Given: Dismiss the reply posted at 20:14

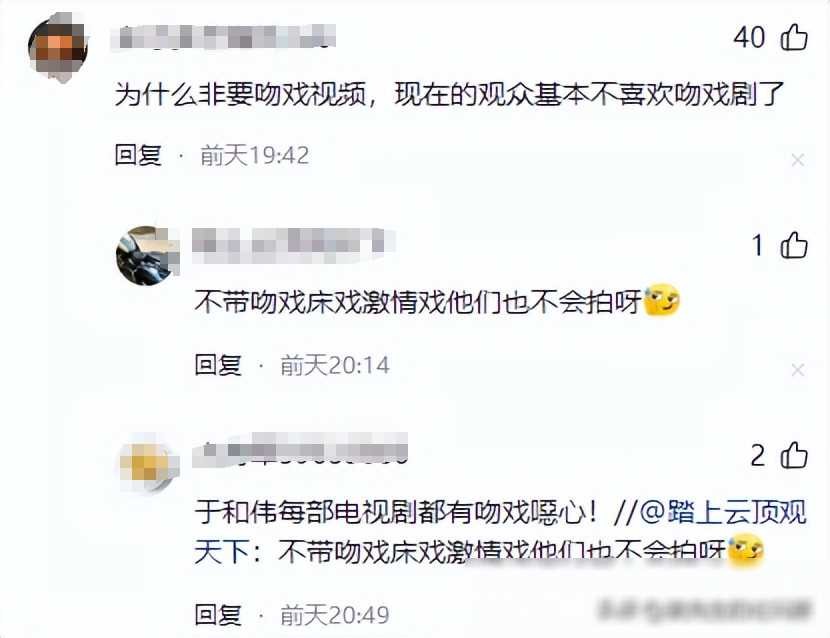Looking at the screenshot, I should [798, 370].
